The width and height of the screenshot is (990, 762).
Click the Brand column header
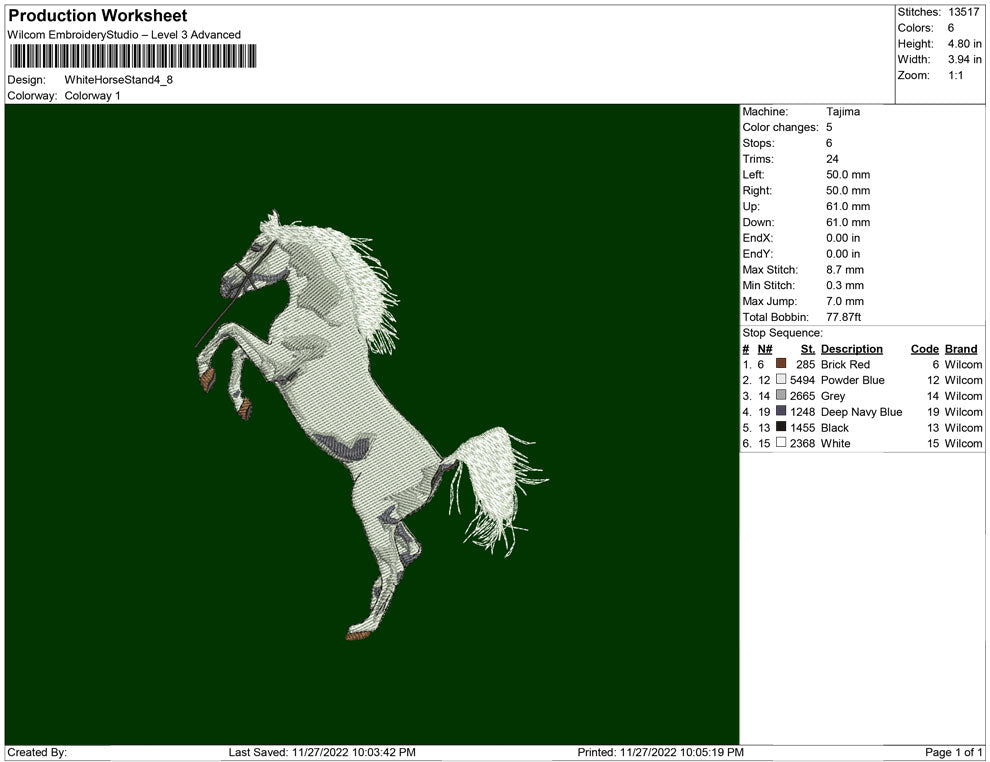(961, 349)
